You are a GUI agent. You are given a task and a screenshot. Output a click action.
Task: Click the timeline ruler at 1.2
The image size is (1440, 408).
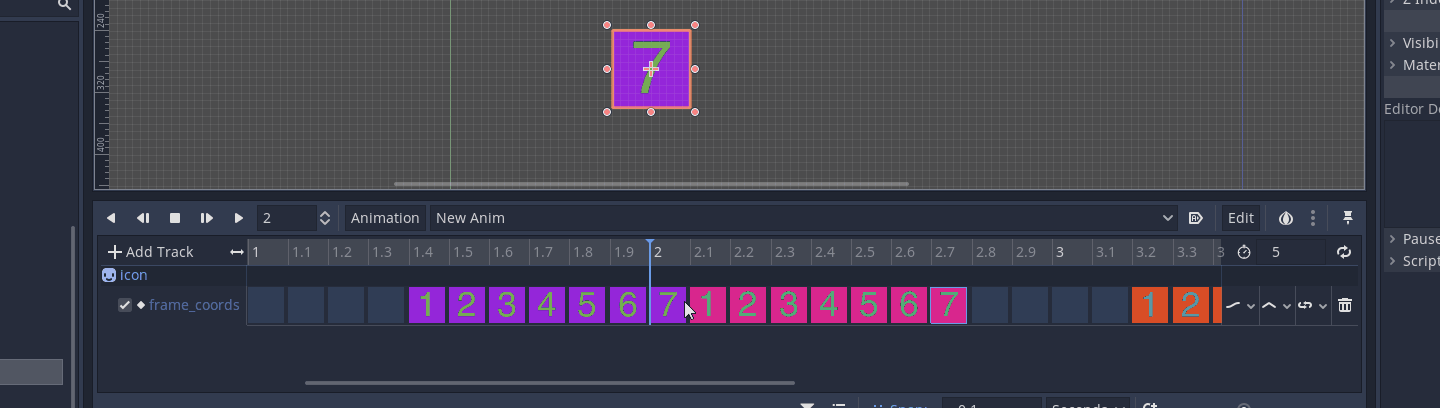coord(341,252)
